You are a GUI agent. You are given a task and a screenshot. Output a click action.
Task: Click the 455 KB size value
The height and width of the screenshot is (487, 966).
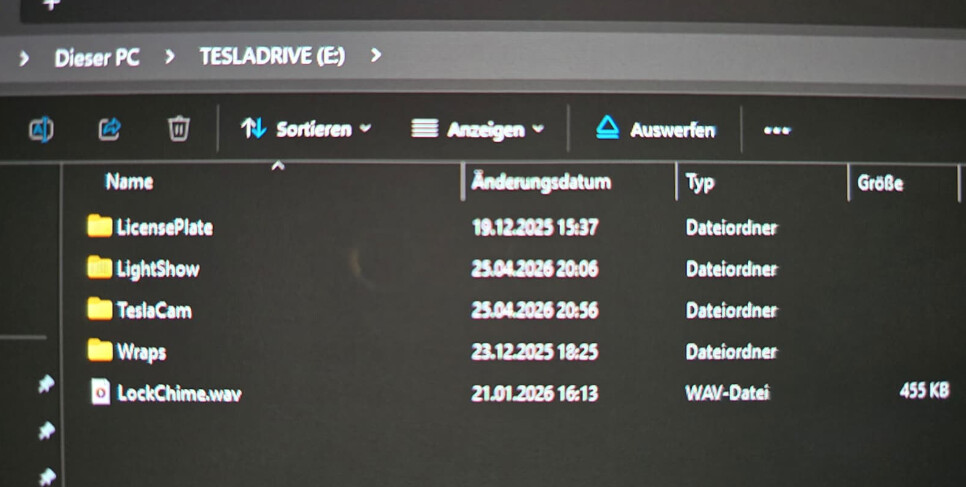[x=924, y=390]
